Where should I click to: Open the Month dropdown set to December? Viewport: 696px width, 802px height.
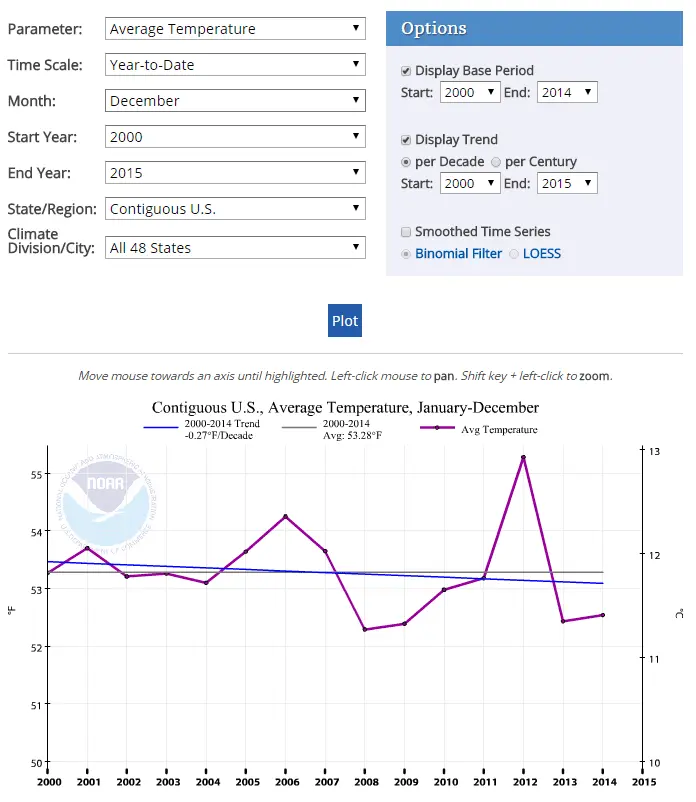point(235,101)
